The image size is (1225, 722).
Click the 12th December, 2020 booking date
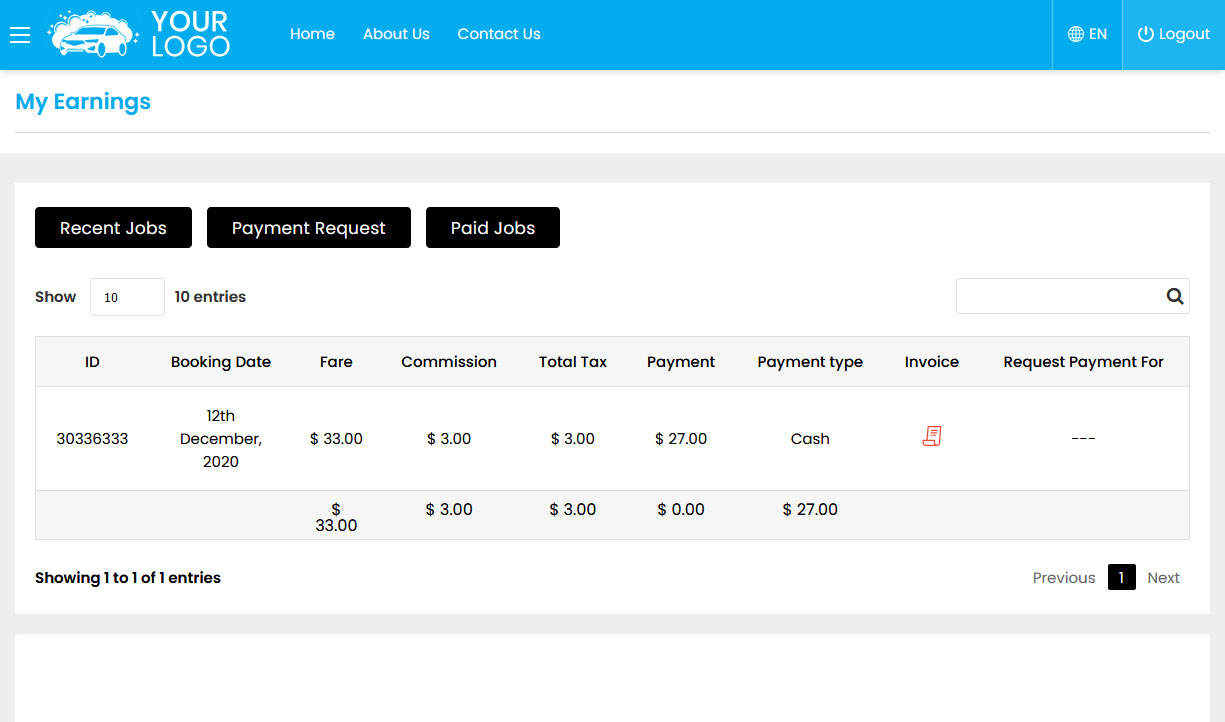pyautogui.click(x=221, y=439)
